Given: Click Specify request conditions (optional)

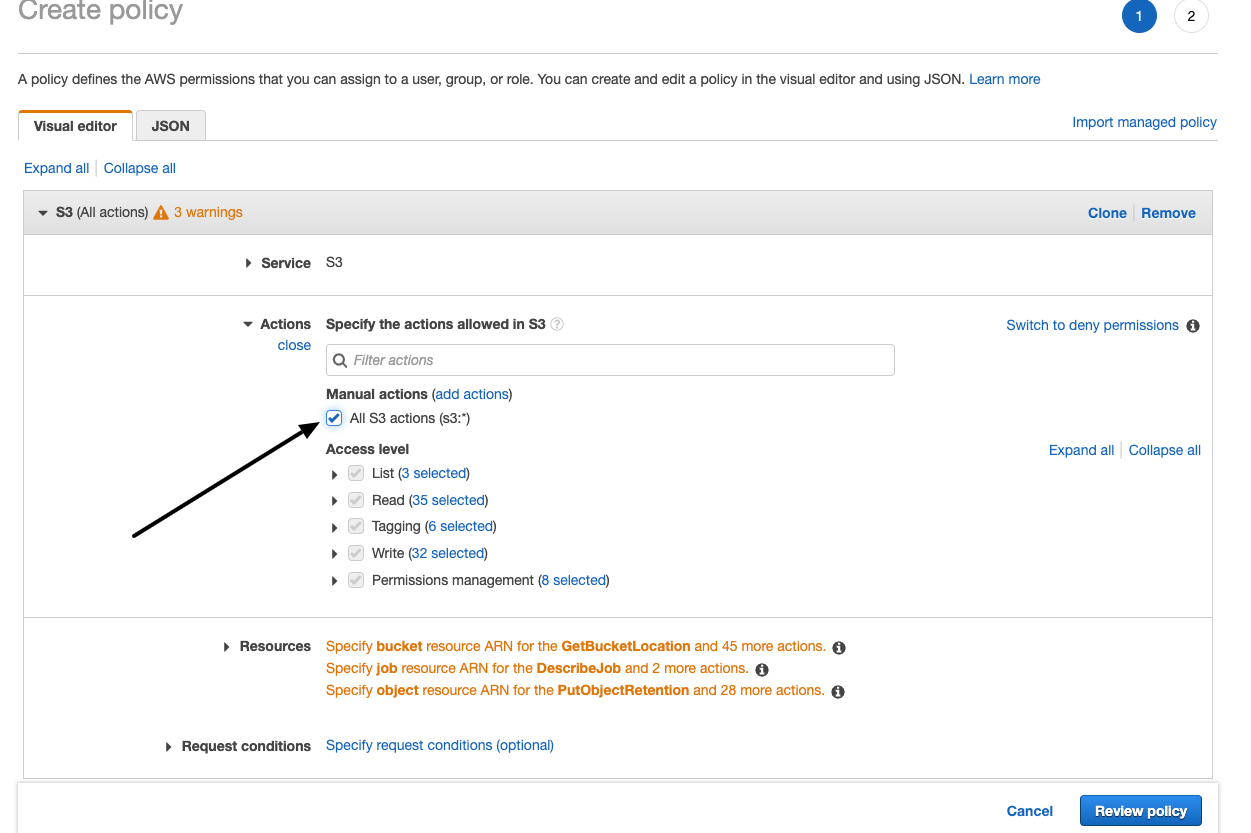Looking at the screenshot, I should [440, 745].
